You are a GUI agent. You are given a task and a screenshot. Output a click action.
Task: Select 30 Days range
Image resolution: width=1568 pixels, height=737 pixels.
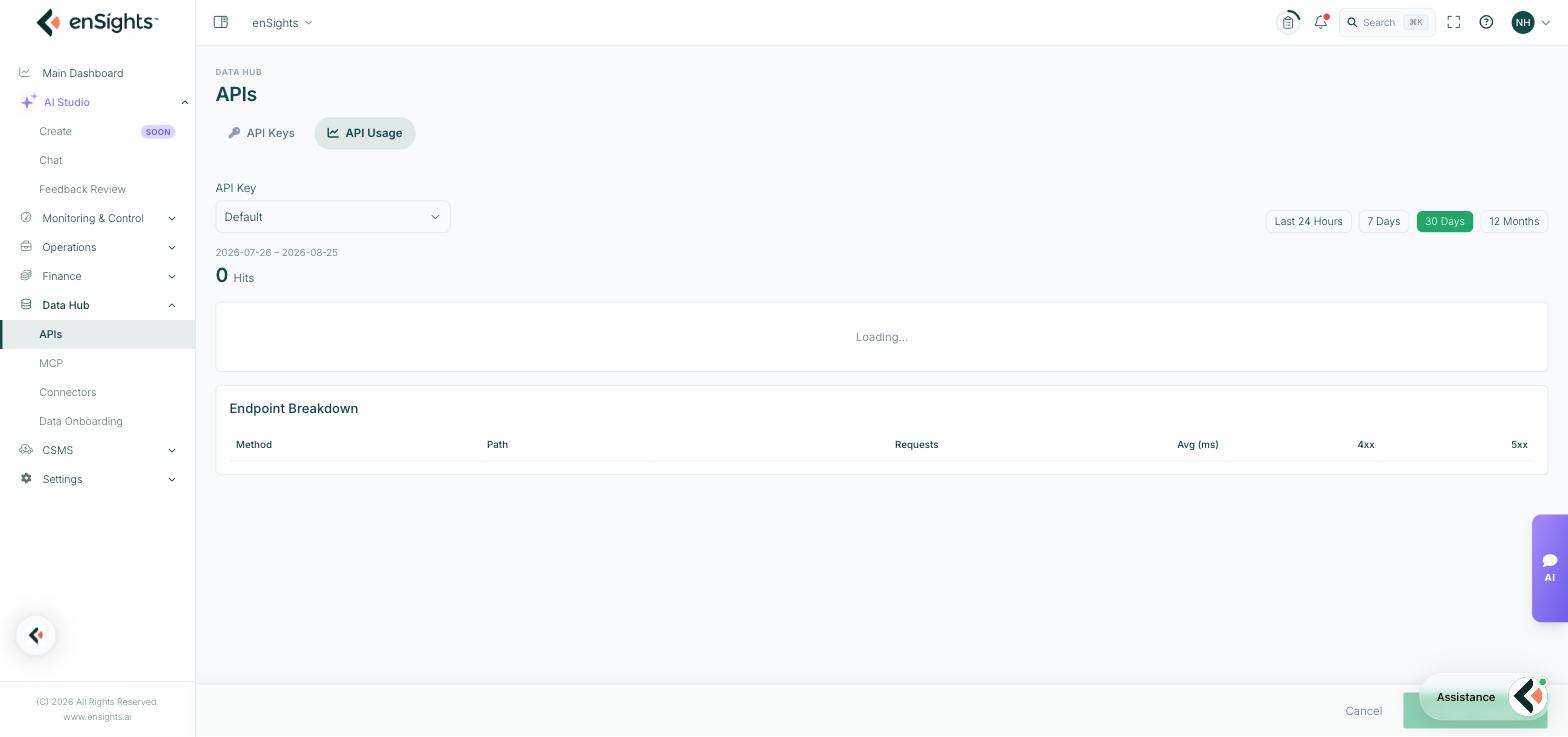pyautogui.click(x=1444, y=221)
